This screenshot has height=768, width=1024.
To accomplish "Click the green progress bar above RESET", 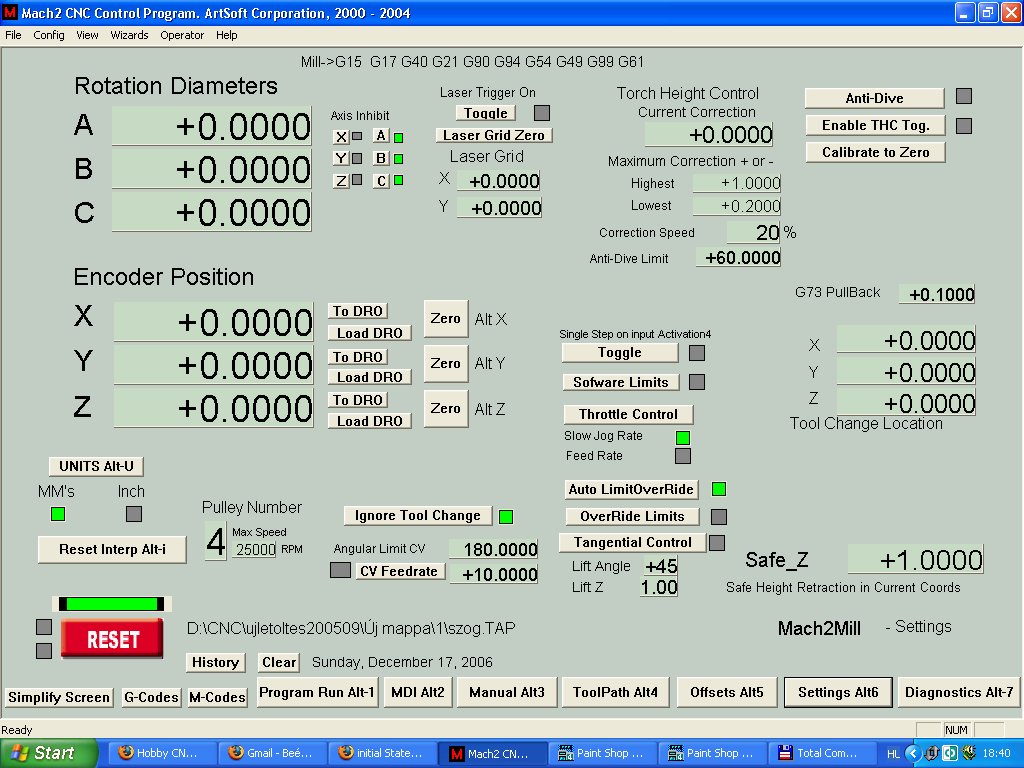I will (x=112, y=603).
